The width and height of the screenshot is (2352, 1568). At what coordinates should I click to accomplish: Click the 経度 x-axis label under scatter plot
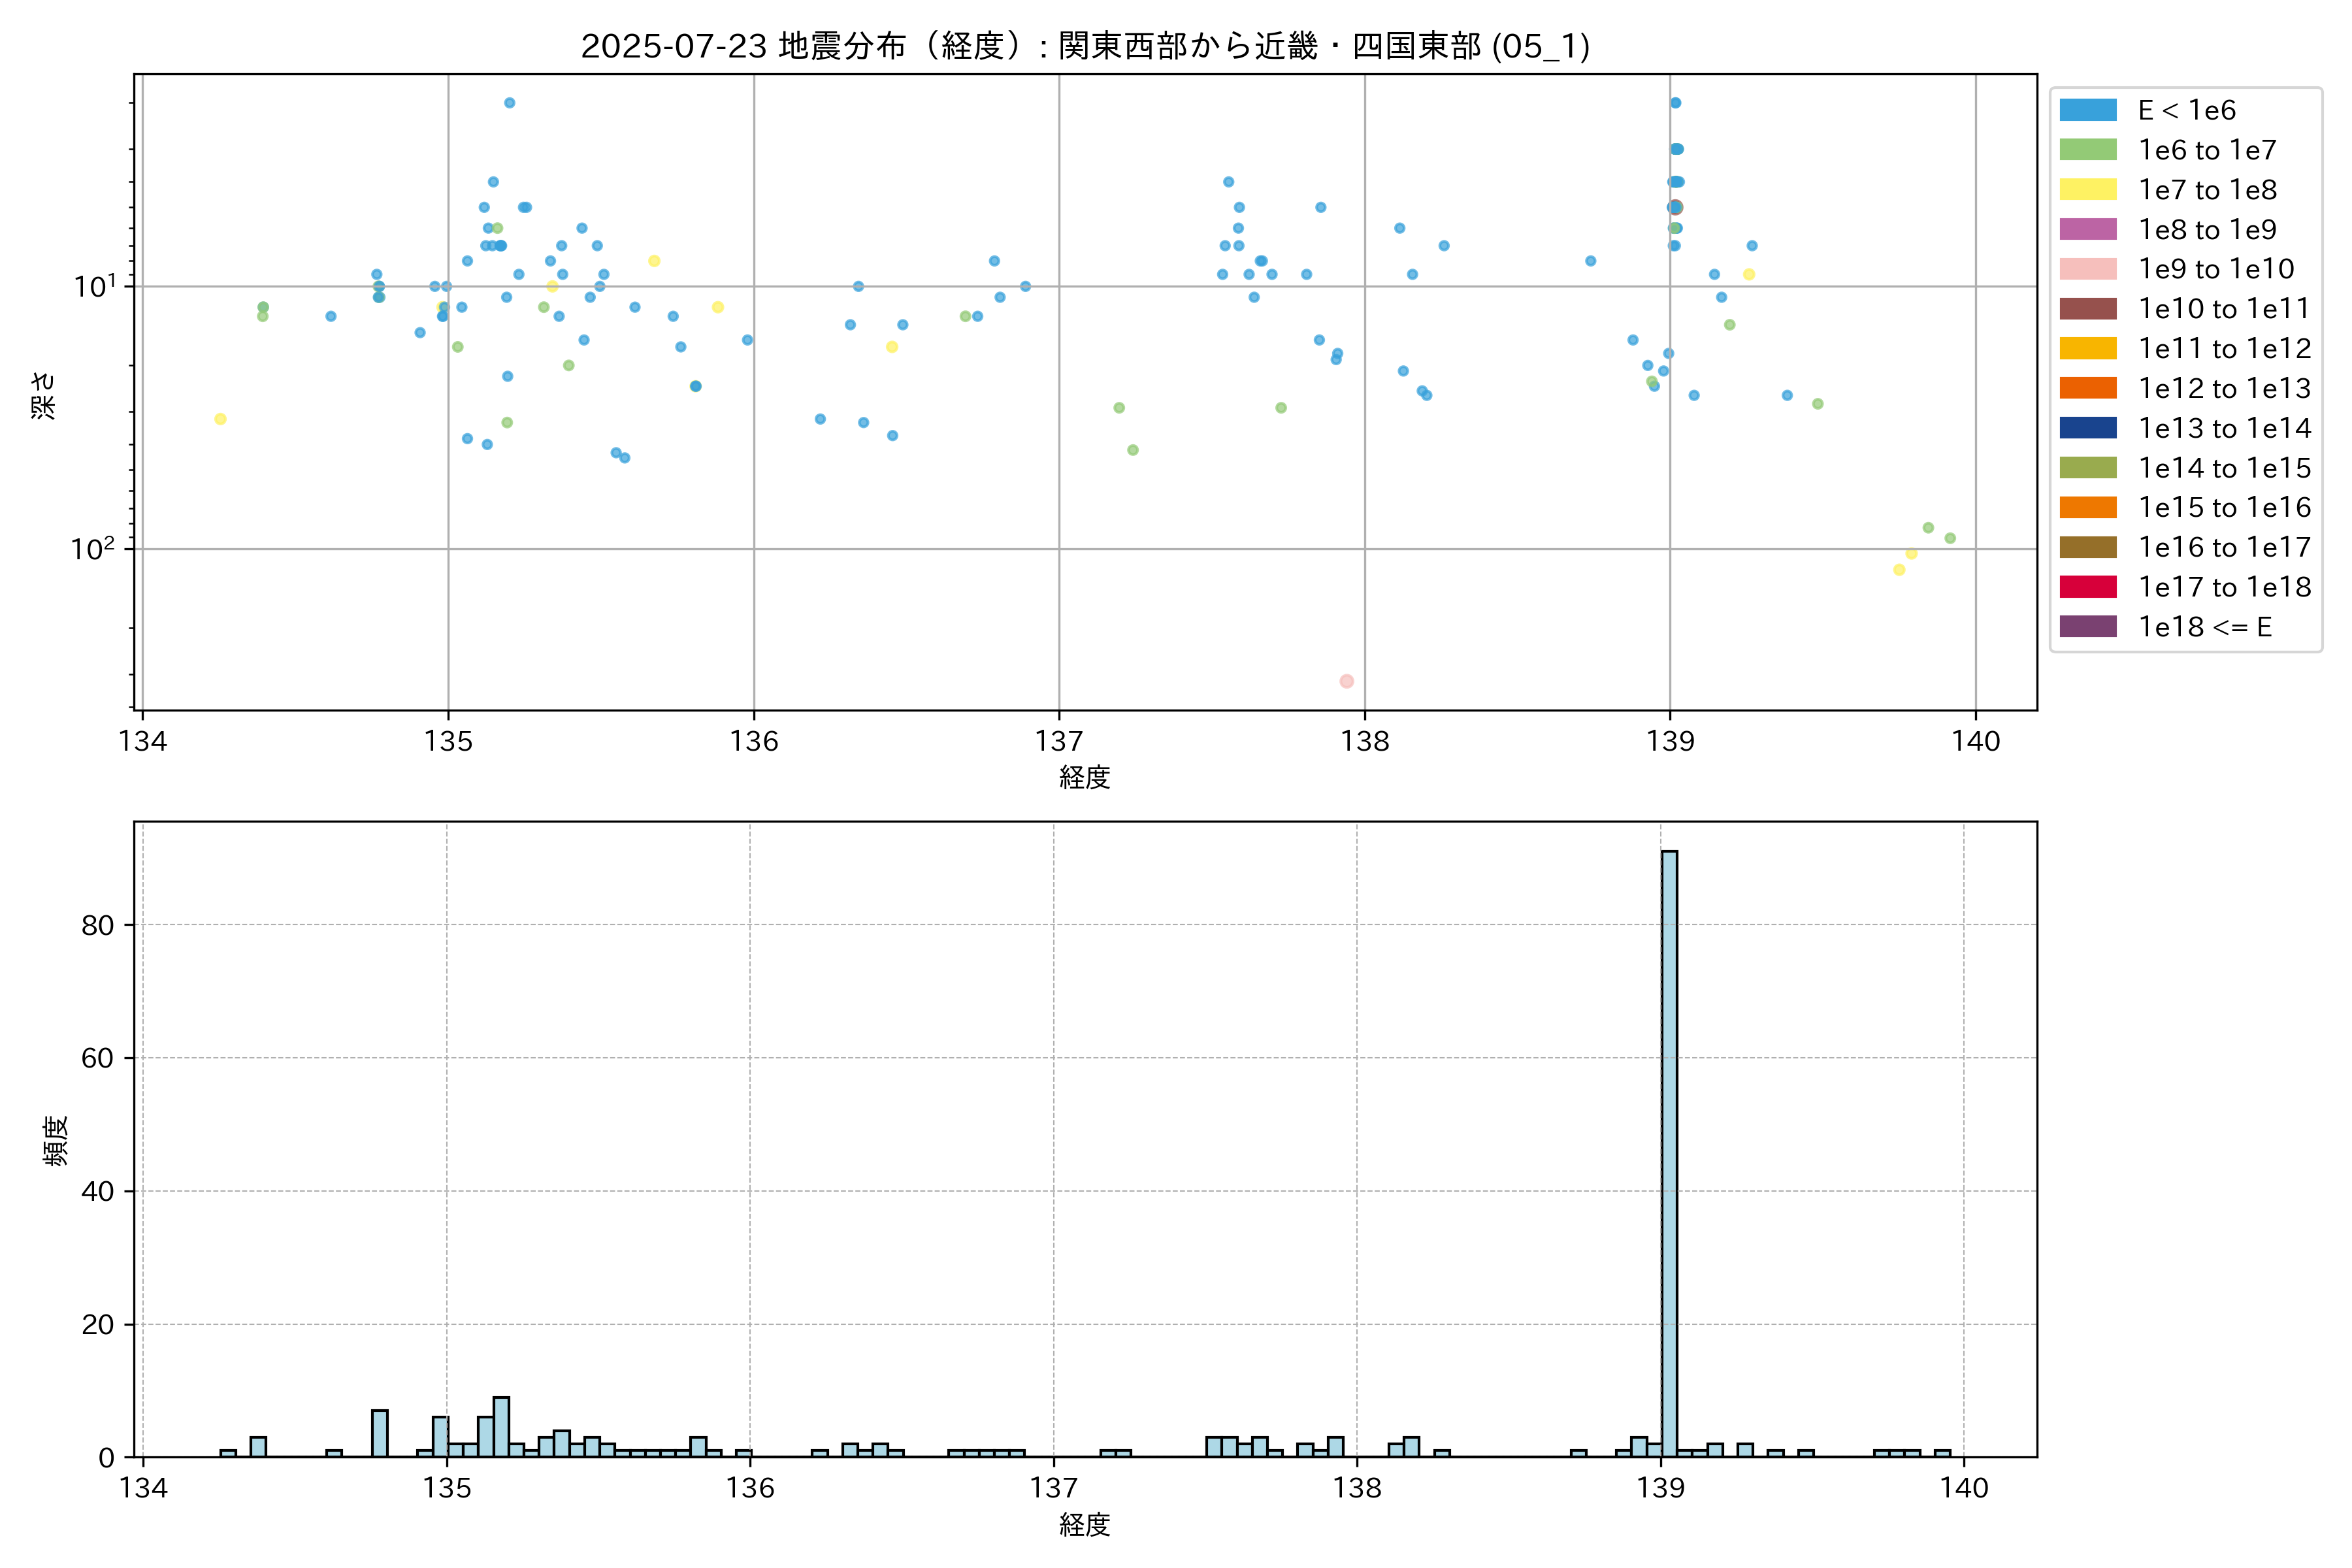1085,777
